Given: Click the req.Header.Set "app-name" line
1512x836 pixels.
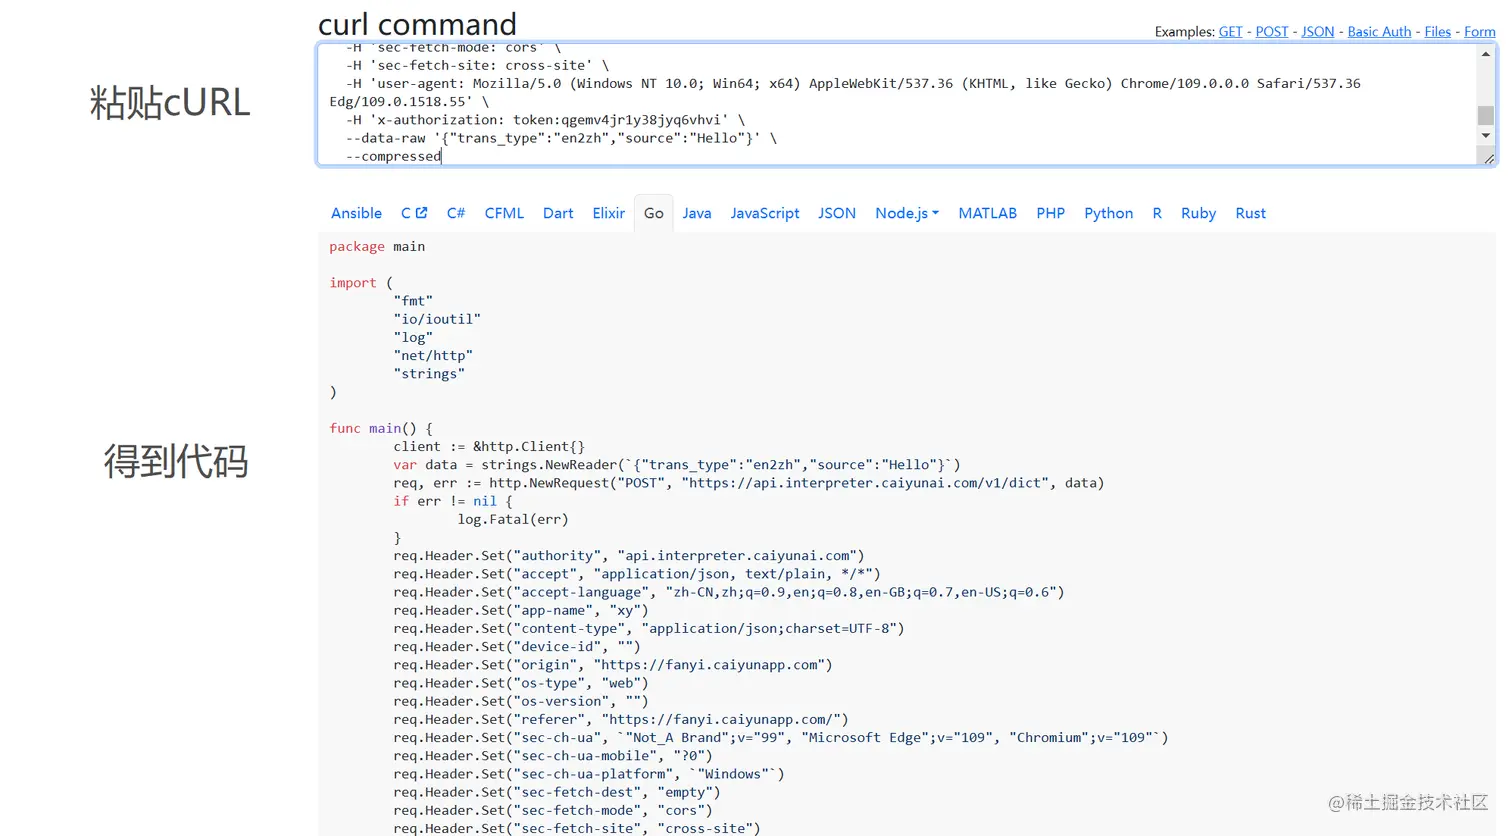Looking at the screenshot, I should (x=521, y=610).
